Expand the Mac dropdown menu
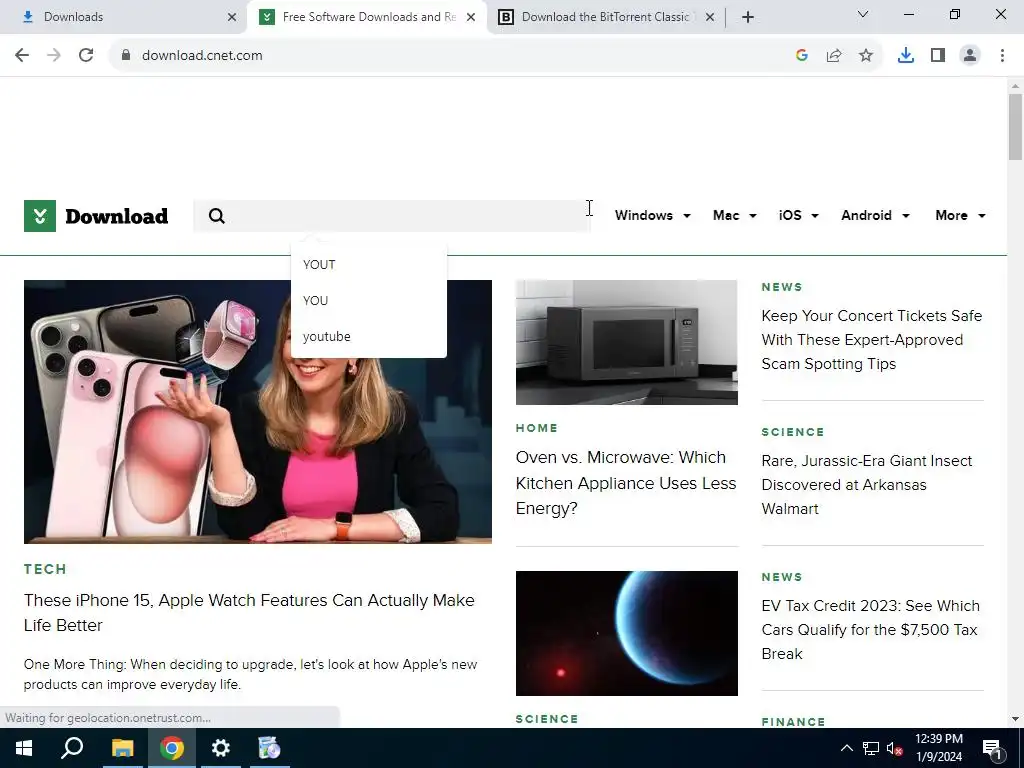The width and height of the screenshot is (1024, 768). 735,216
